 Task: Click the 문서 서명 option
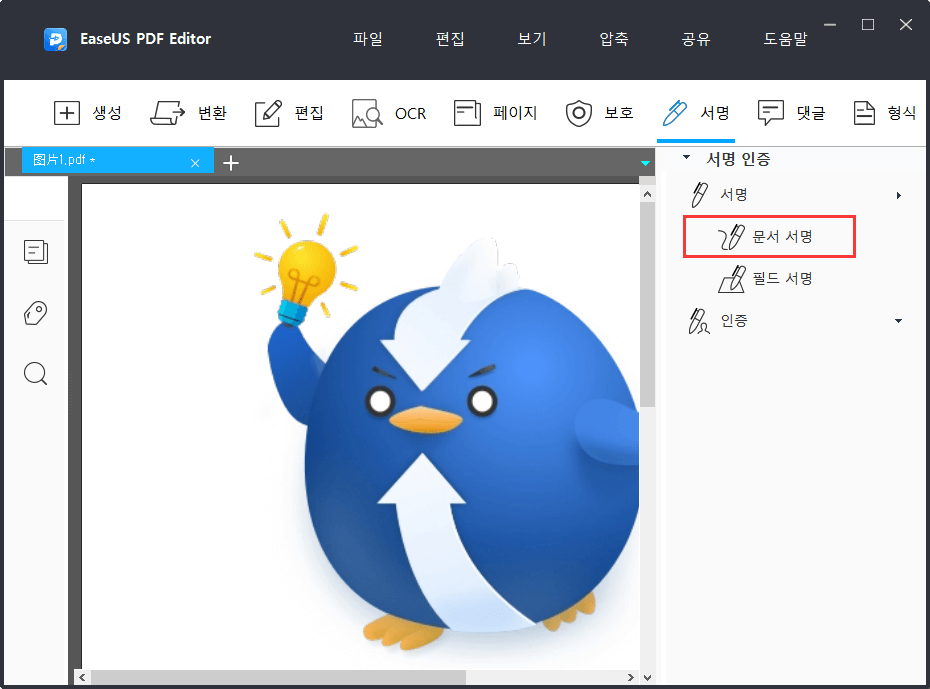click(768, 236)
